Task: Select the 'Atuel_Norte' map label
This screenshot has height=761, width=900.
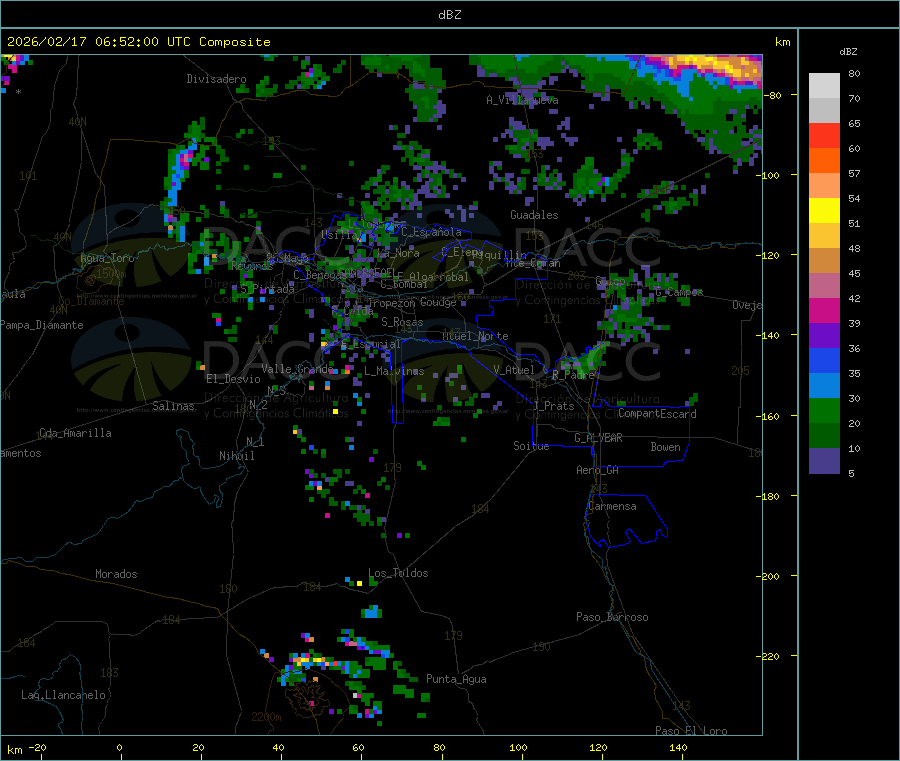Action: [475, 336]
